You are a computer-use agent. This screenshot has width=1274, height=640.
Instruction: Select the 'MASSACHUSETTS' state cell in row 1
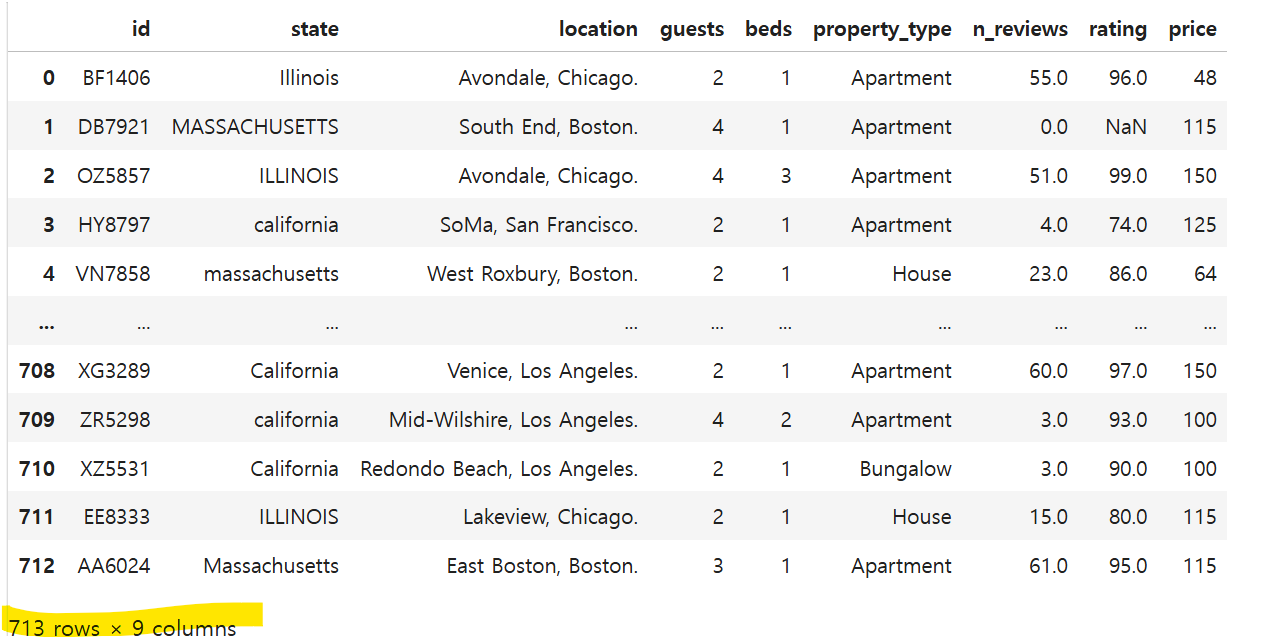[x=255, y=127]
